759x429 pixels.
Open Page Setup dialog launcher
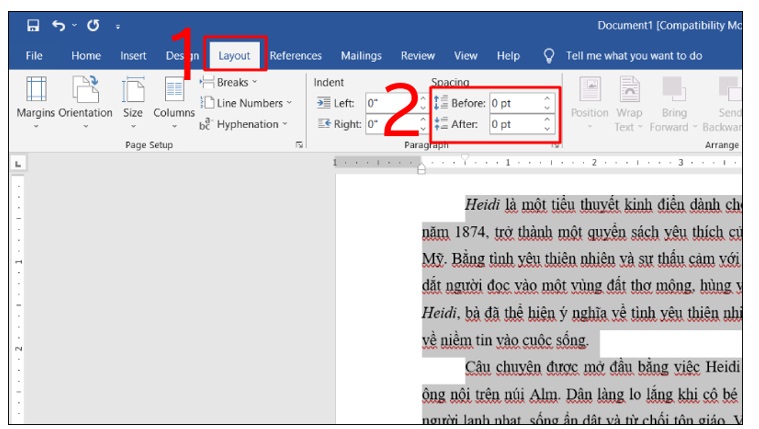(299, 146)
